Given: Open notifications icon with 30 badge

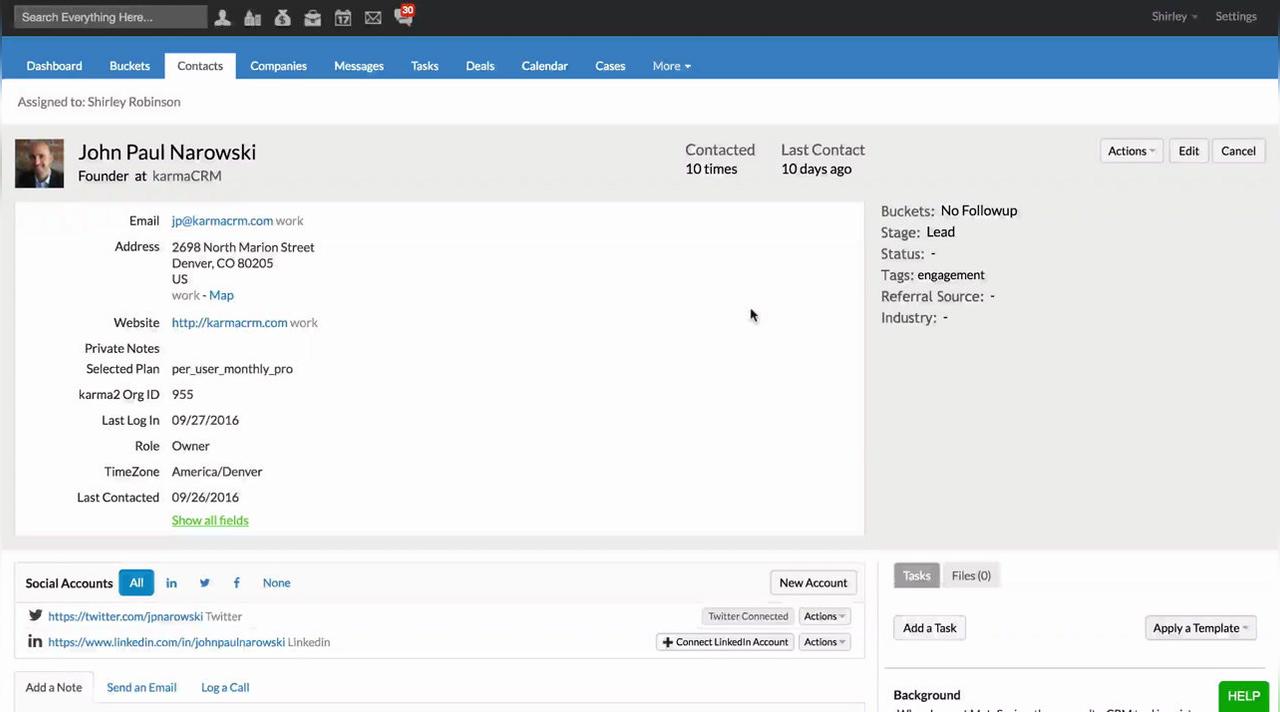Looking at the screenshot, I should pyautogui.click(x=404, y=15).
